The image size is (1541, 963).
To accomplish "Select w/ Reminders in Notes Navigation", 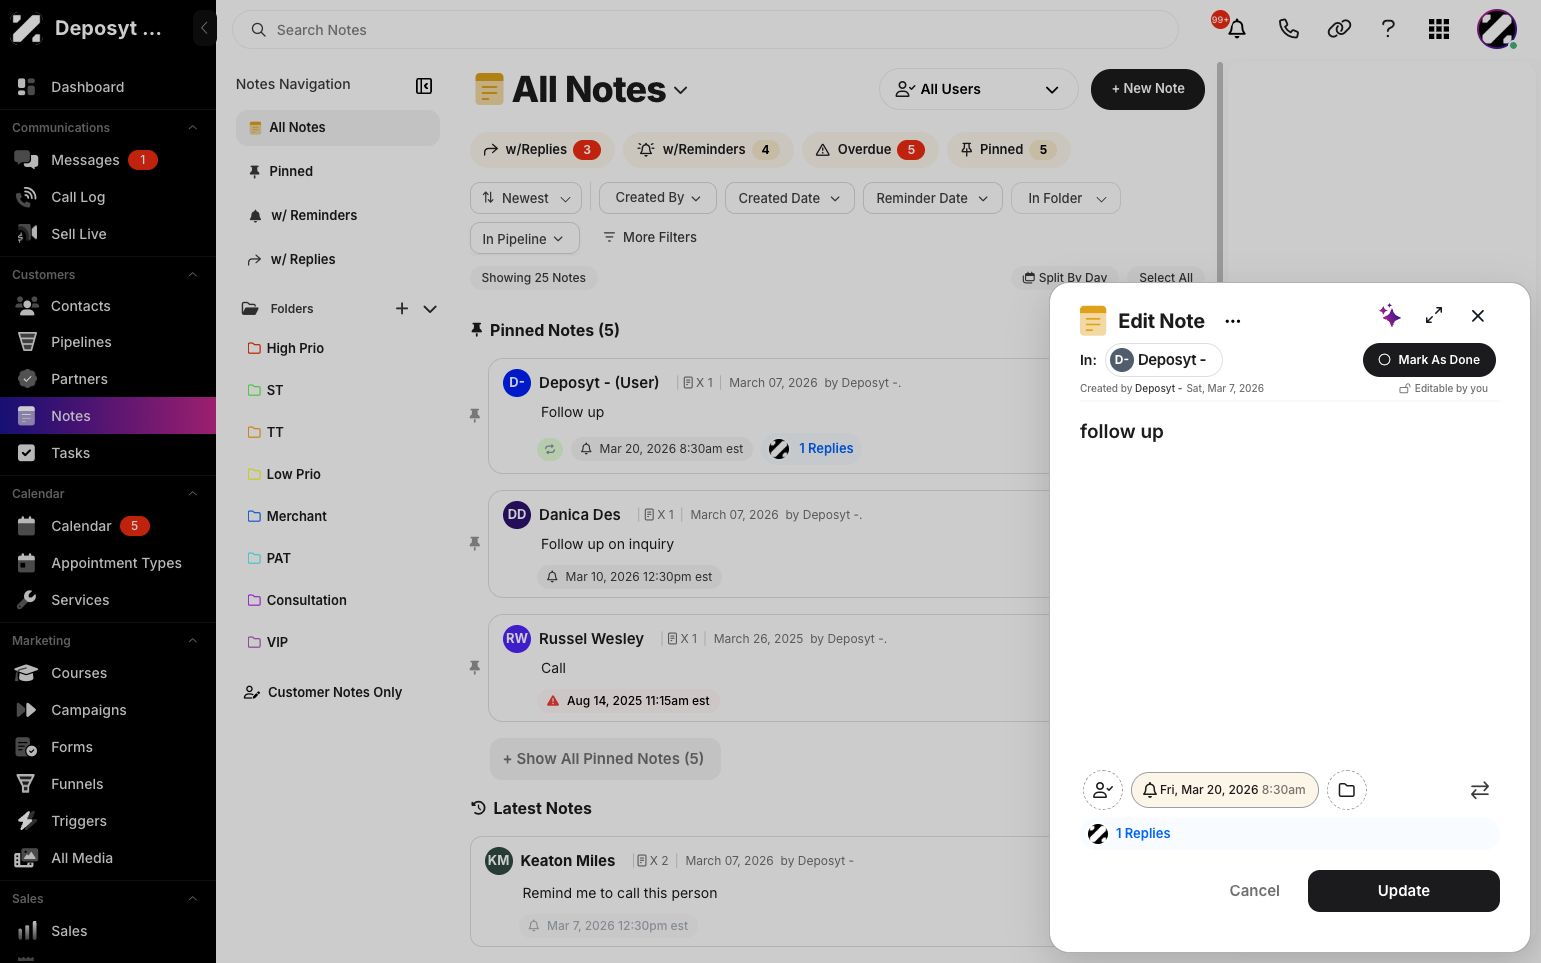I will point(314,215).
